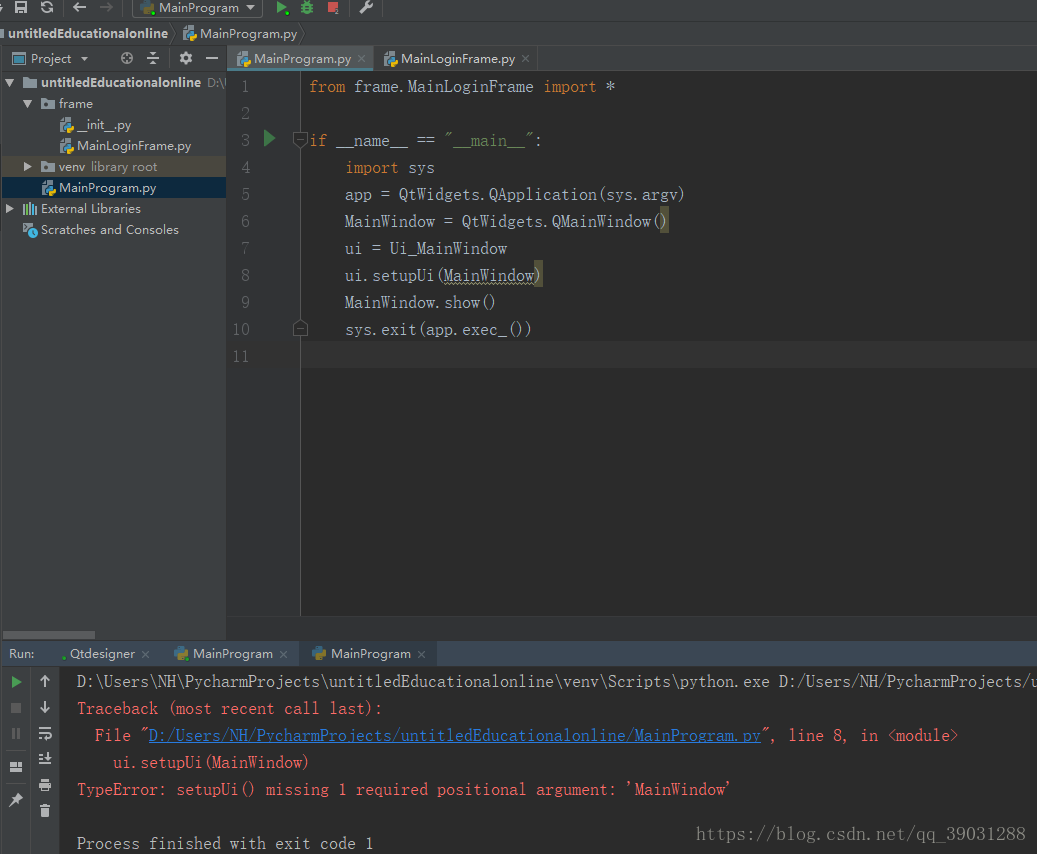Click the Synchronize icon in top toolbar
Screen dimensions: 1037x854
[47, 7]
